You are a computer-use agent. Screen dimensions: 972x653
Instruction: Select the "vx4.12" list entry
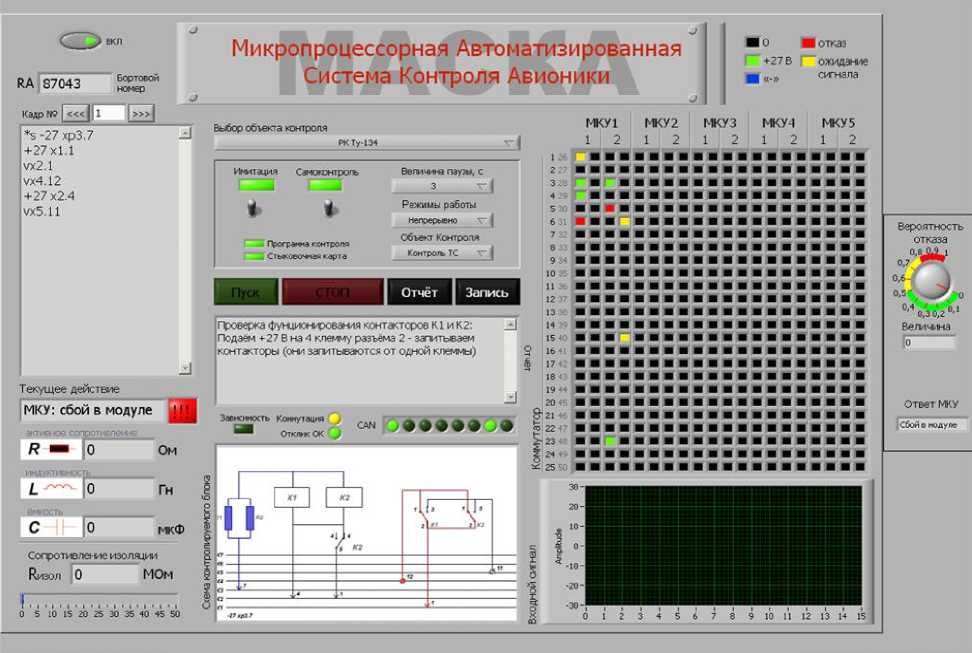45,181
